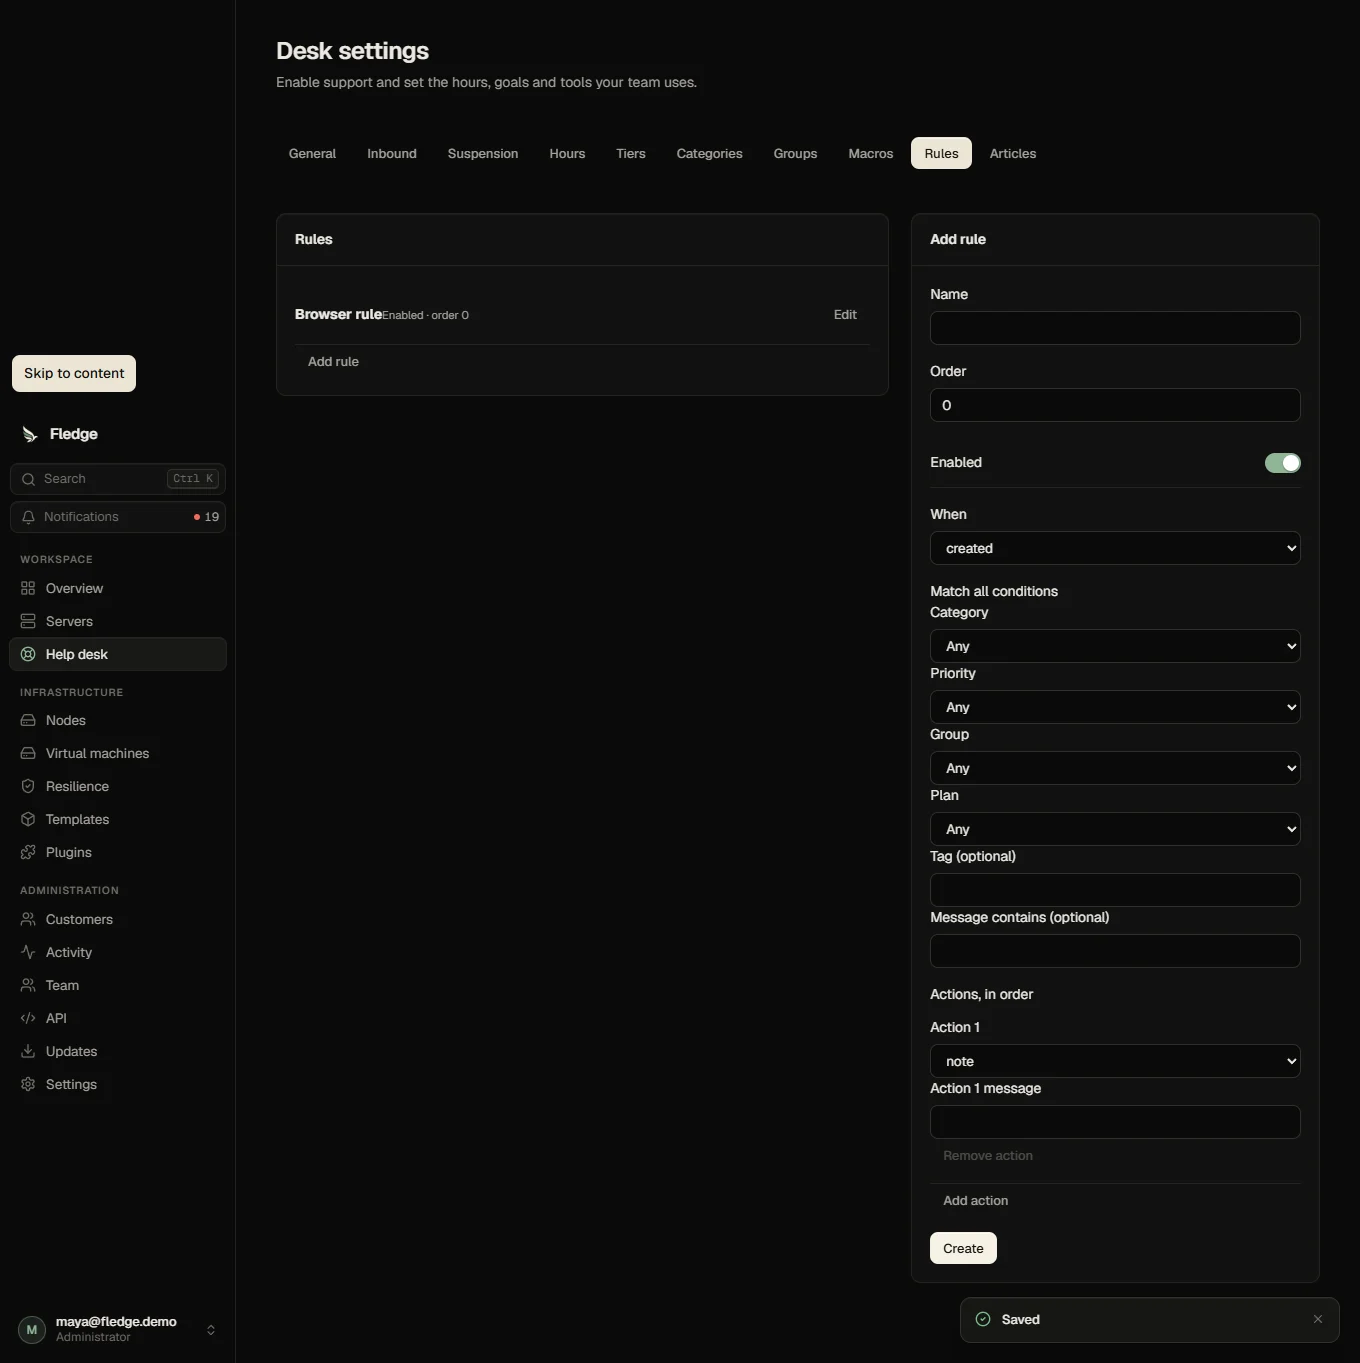Dismiss the Saved toast notification
The width and height of the screenshot is (1360, 1363).
1318,1319
